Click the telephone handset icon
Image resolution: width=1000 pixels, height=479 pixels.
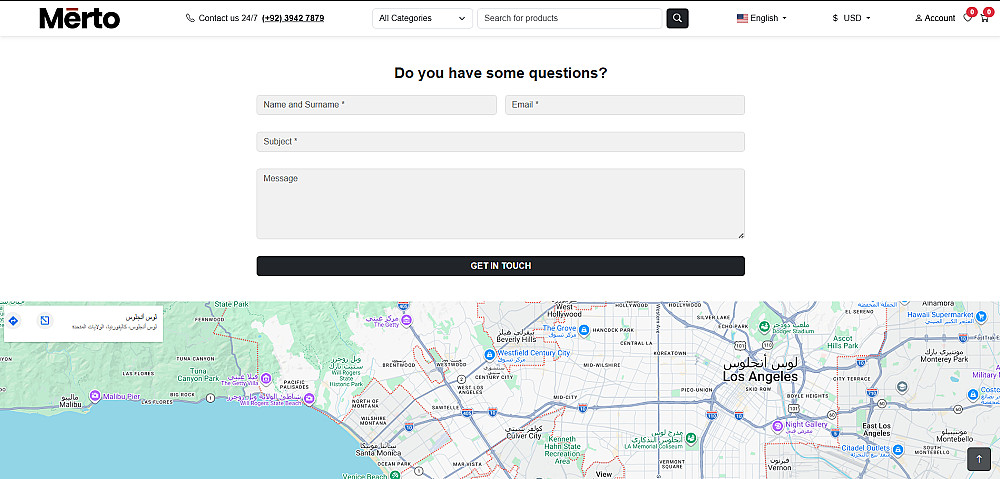pyautogui.click(x=190, y=18)
